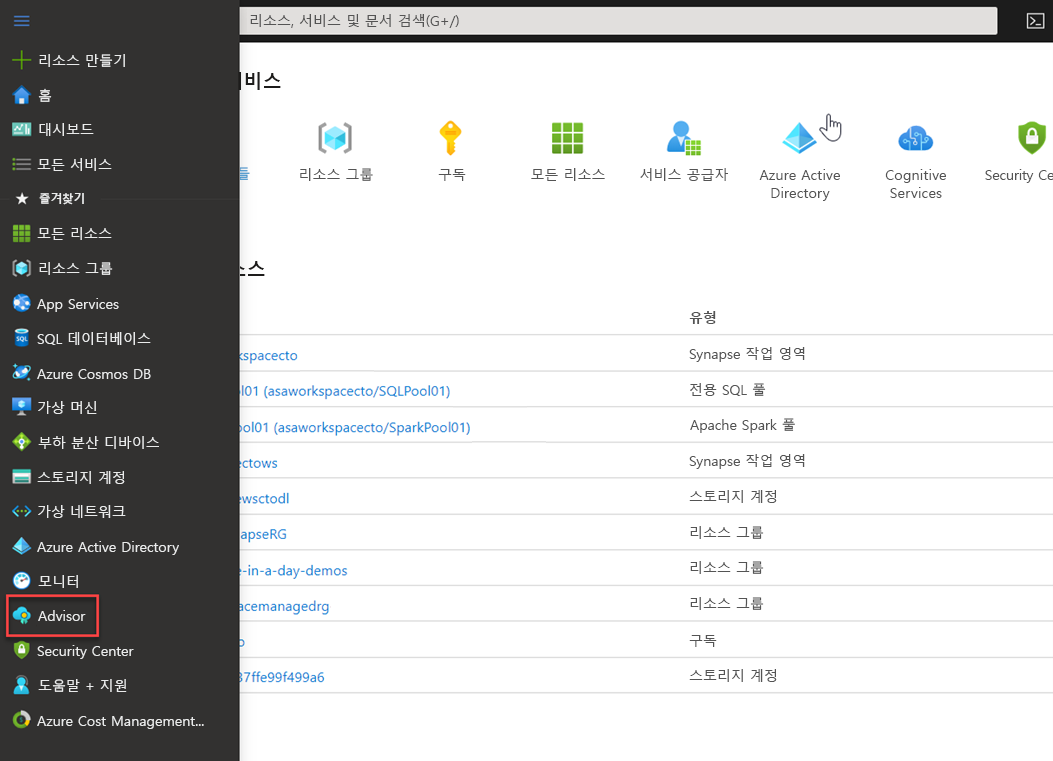Viewport: 1053px width, 761px height.
Task: Open Azure Active Directory services tile
Action: point(799,161)
